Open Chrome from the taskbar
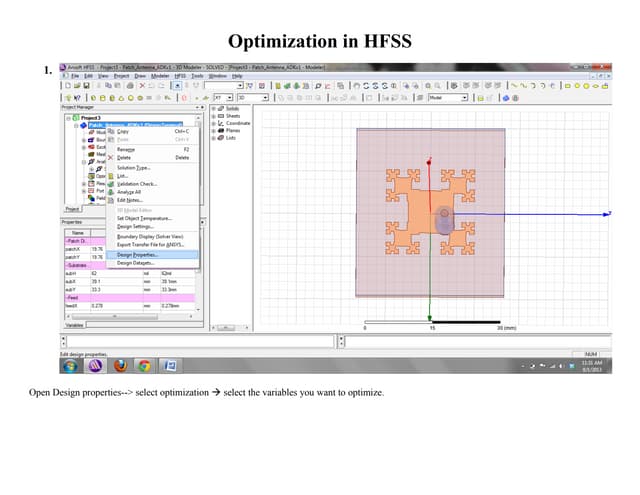The height and width of the screenshot is (495, 640). [145, 366]
